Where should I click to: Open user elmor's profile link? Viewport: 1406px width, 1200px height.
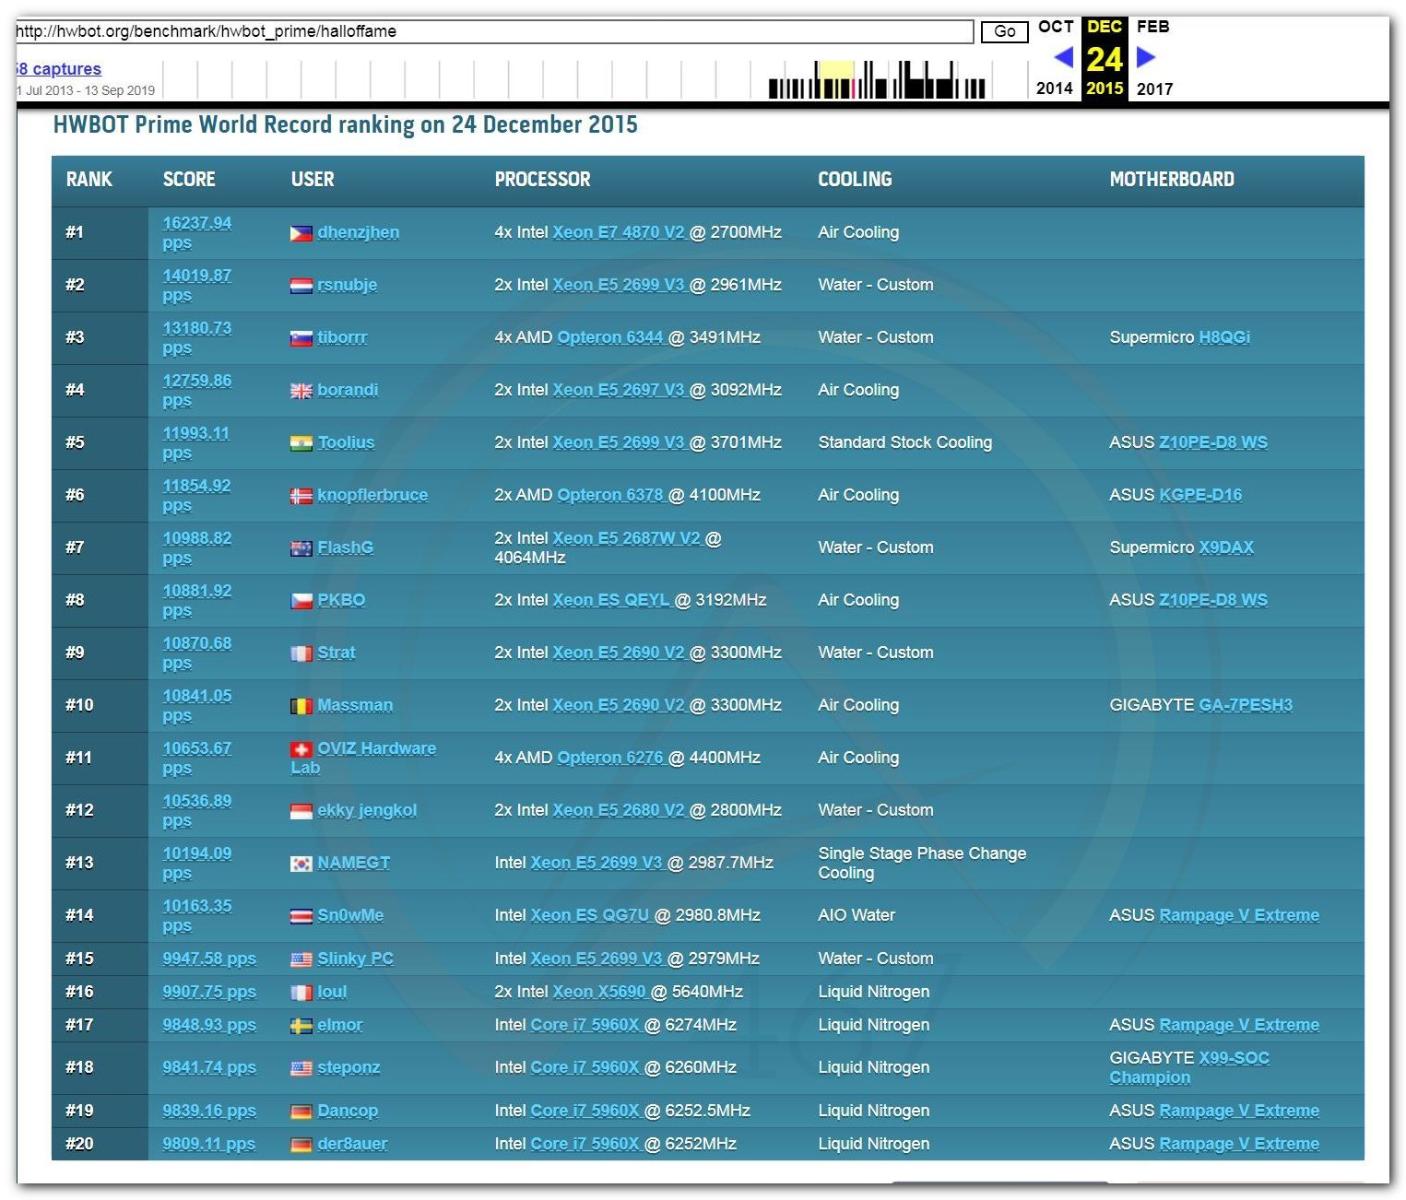(x=340, y=1025)
